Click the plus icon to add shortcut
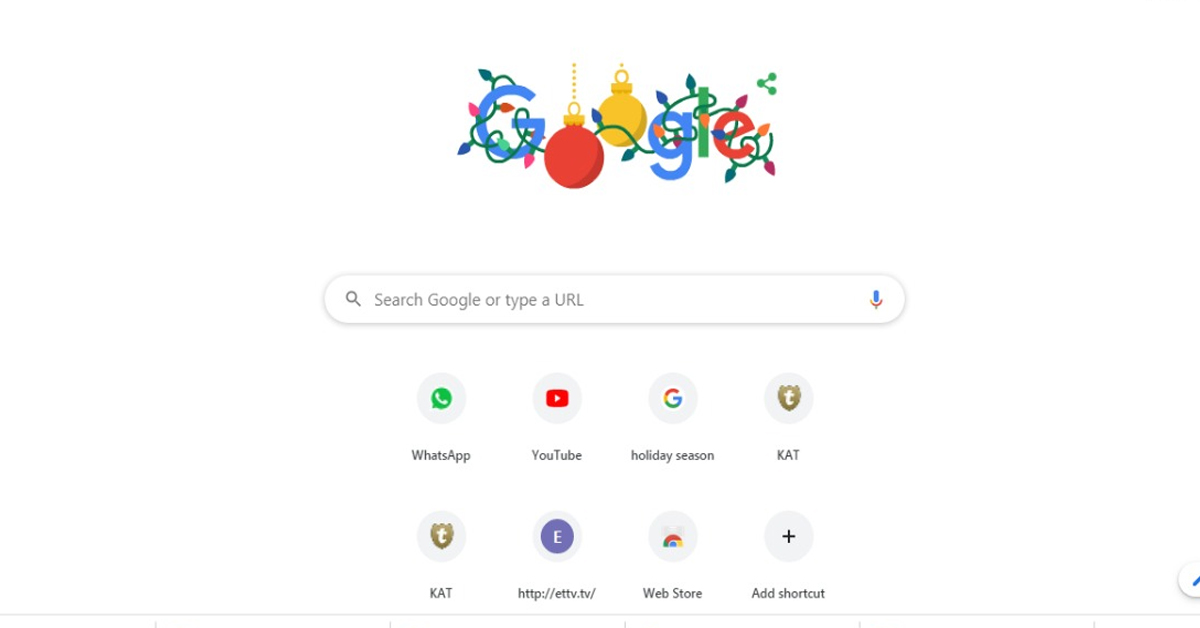 pos(789,536)
